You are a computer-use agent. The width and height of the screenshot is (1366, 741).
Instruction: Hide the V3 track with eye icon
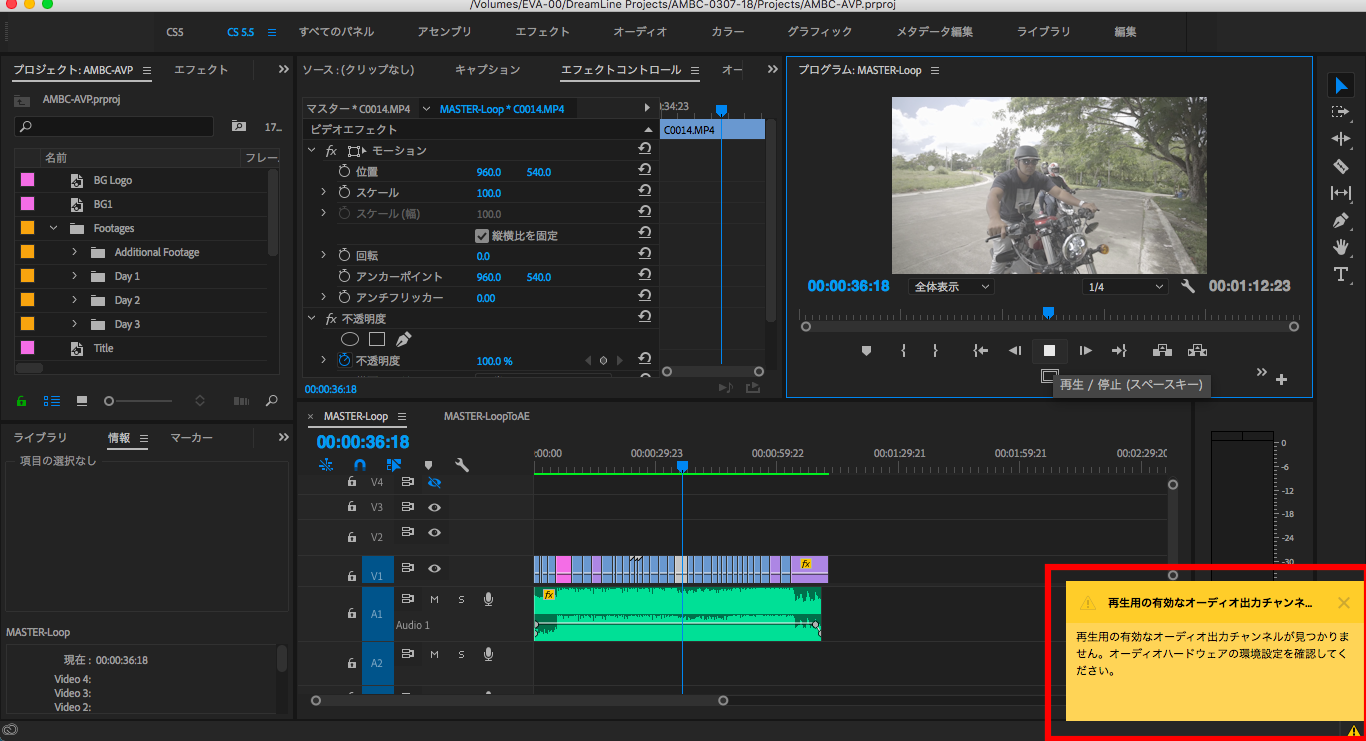pyautogui.click(x=434, y=507)
